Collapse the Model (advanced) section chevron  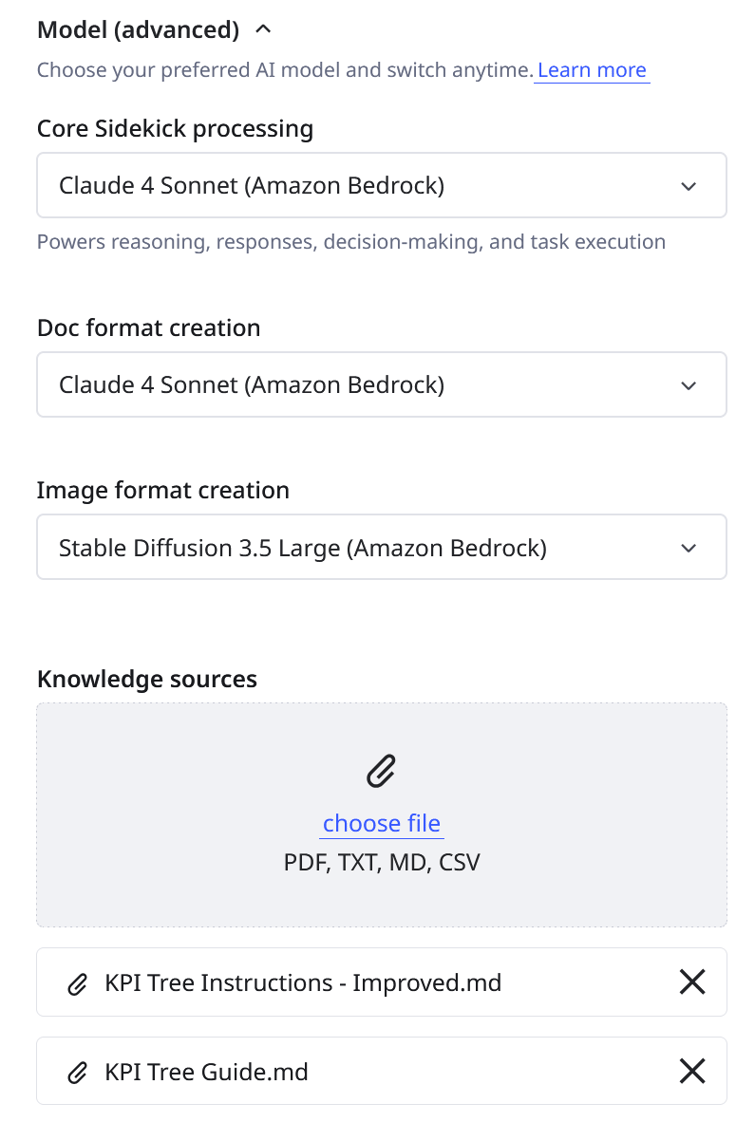pyautogui.click(x=263, y=30)
